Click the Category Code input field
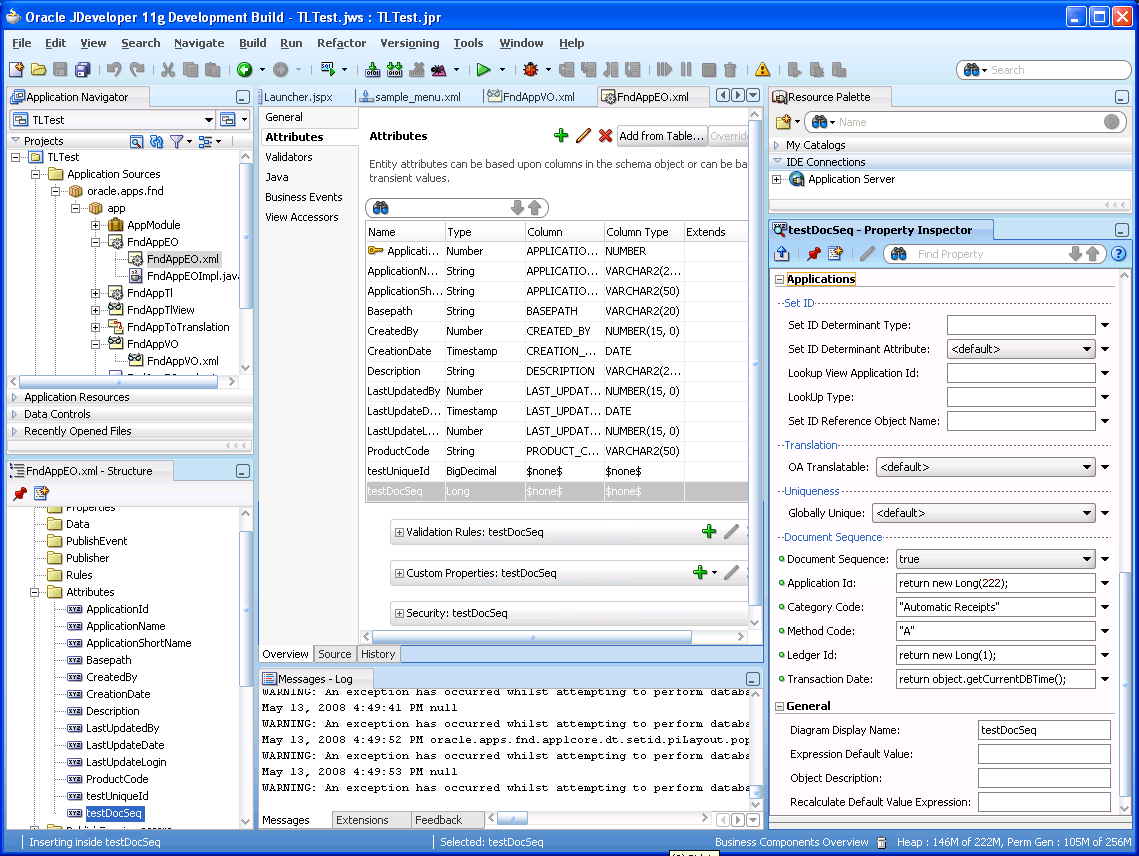Viewport: 1139px width, 856px height. (x=995, y=607)
